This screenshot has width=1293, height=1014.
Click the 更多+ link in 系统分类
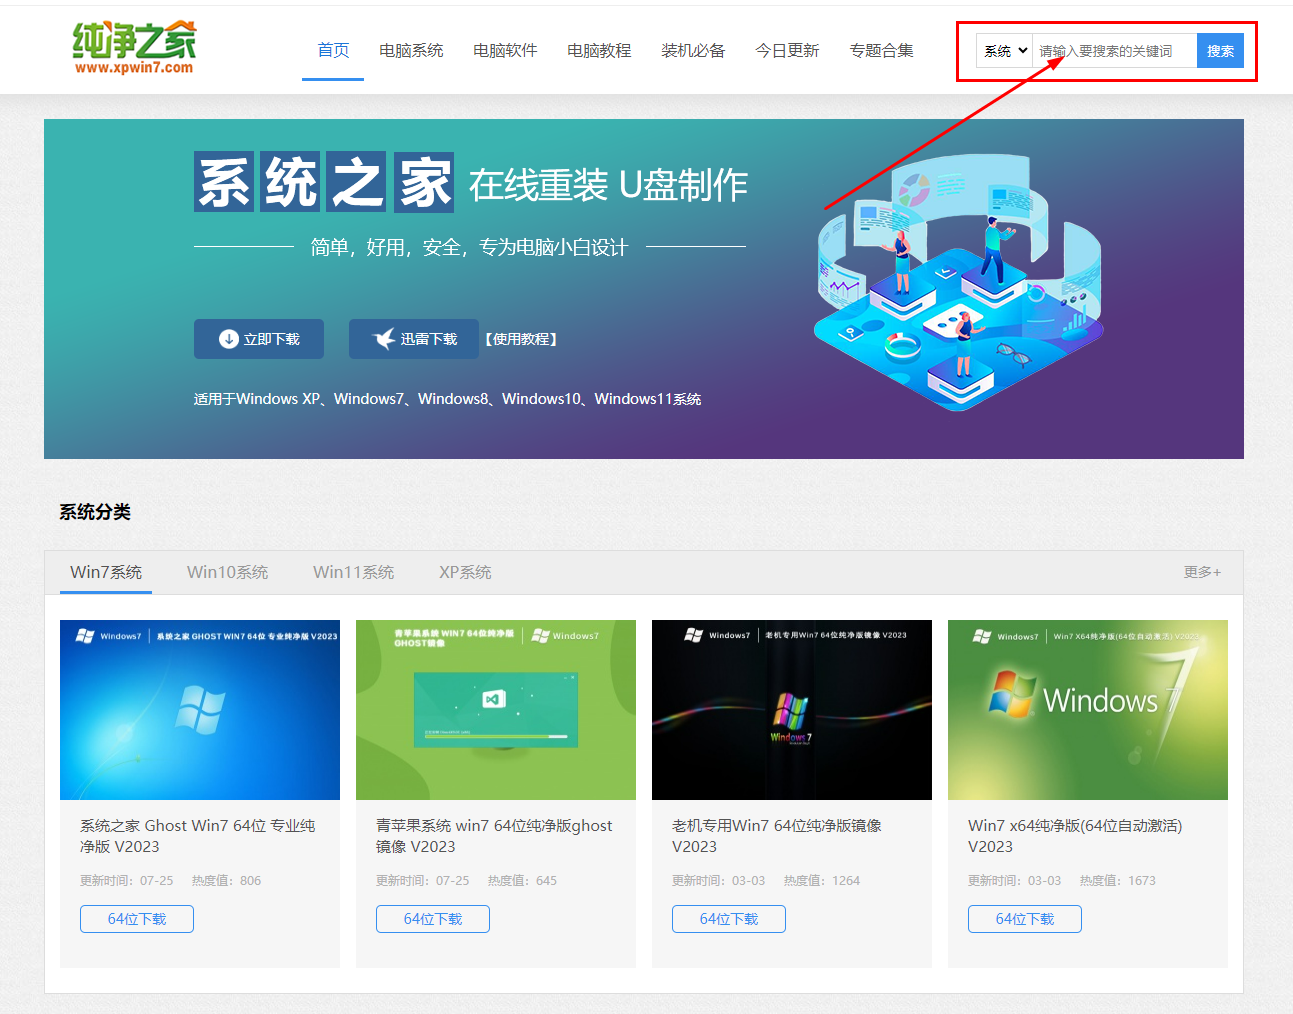tap(1201, 572)
